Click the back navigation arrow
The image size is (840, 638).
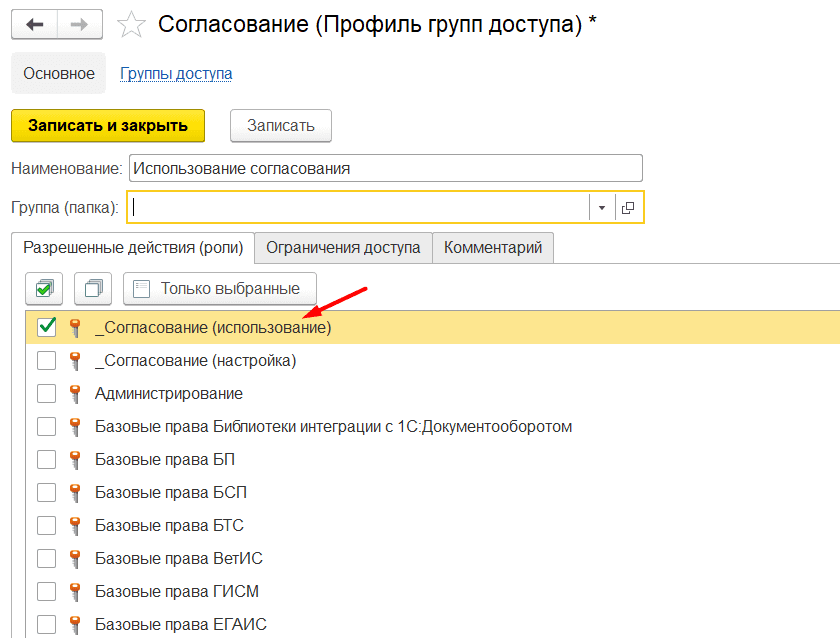click(35, 25)
